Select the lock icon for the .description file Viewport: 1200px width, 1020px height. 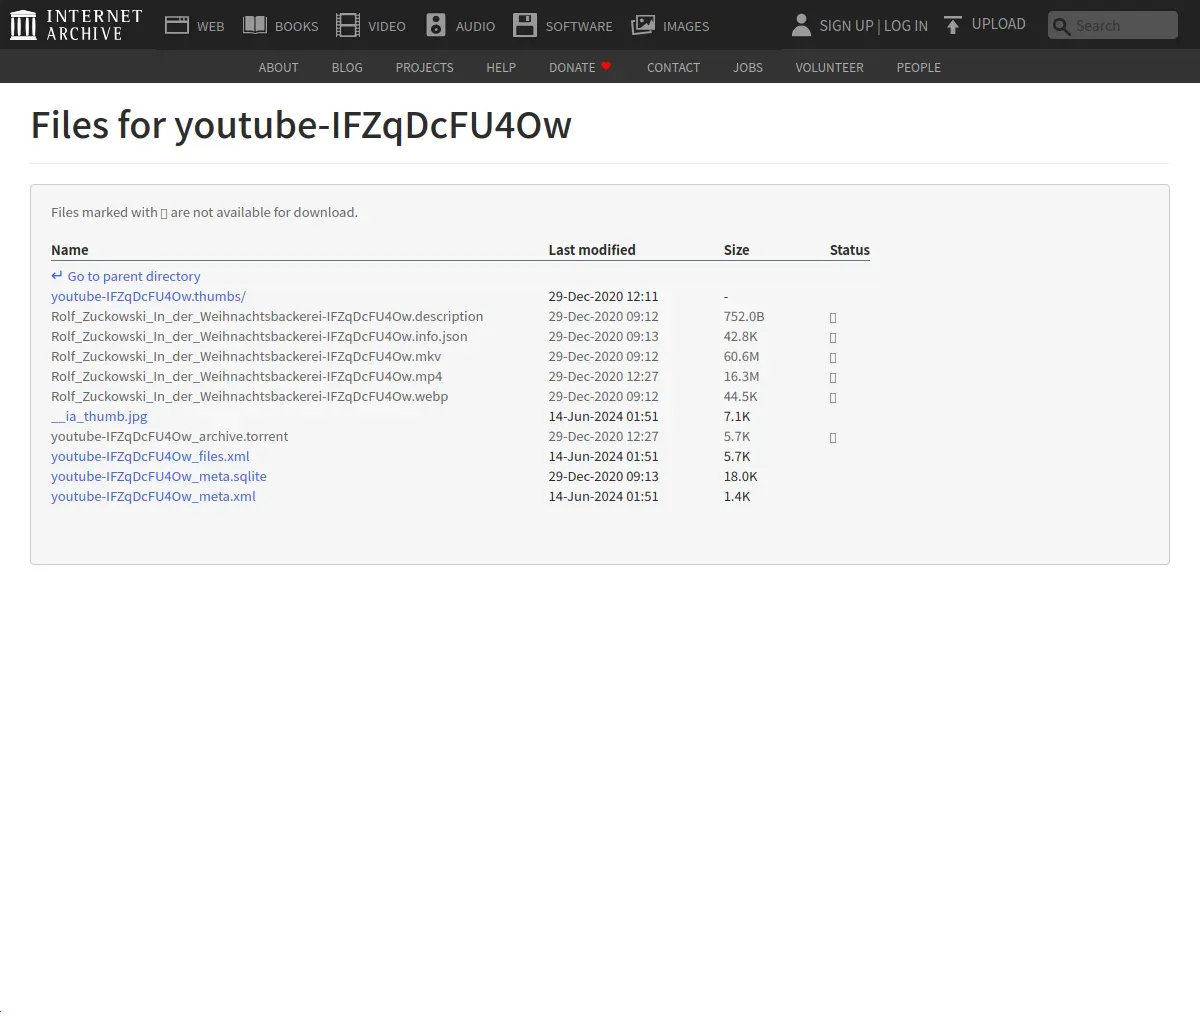pyautogui.click(x=833, y=317)
